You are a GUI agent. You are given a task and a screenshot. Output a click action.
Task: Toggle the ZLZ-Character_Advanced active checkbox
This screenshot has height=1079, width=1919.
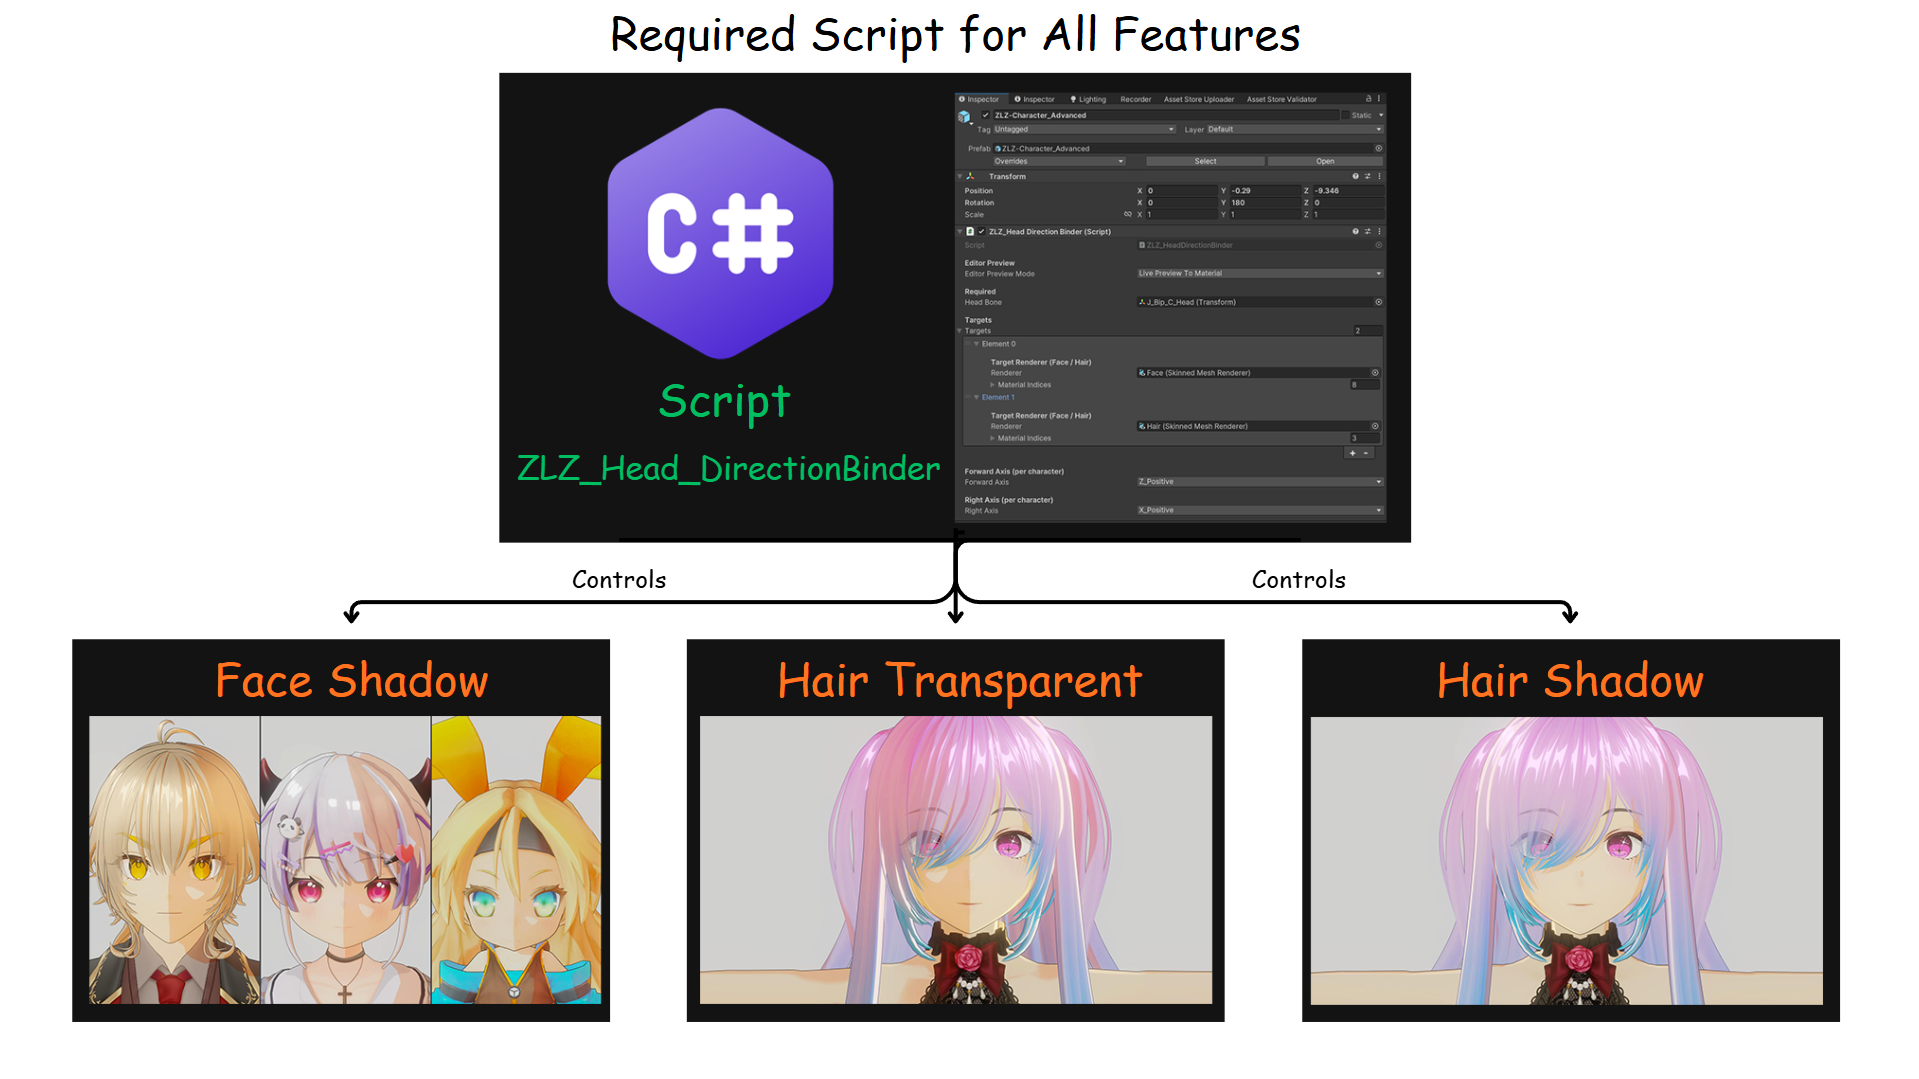click(x=985, y=115)
